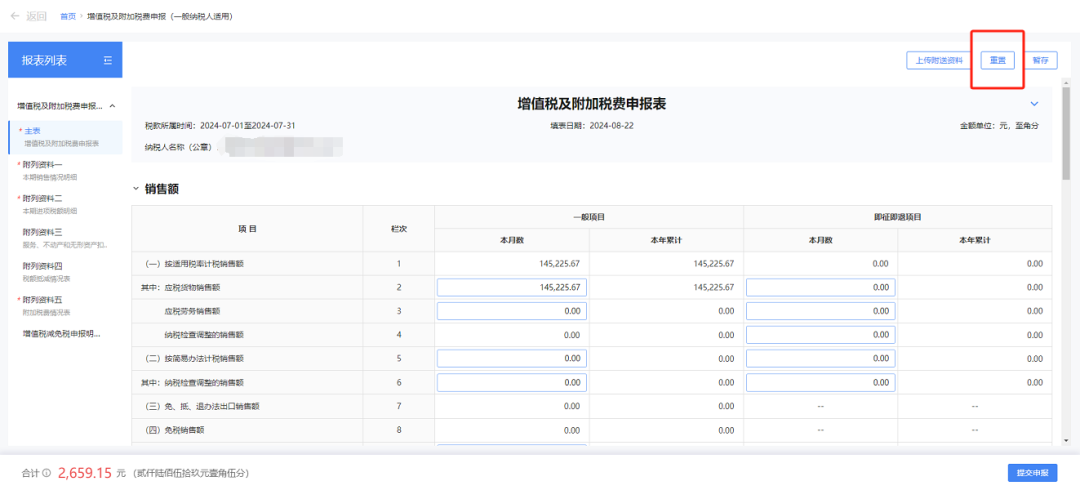Click the 暂存 button
Viewport: 1080px width, 499px height.
pos(1040,61)
